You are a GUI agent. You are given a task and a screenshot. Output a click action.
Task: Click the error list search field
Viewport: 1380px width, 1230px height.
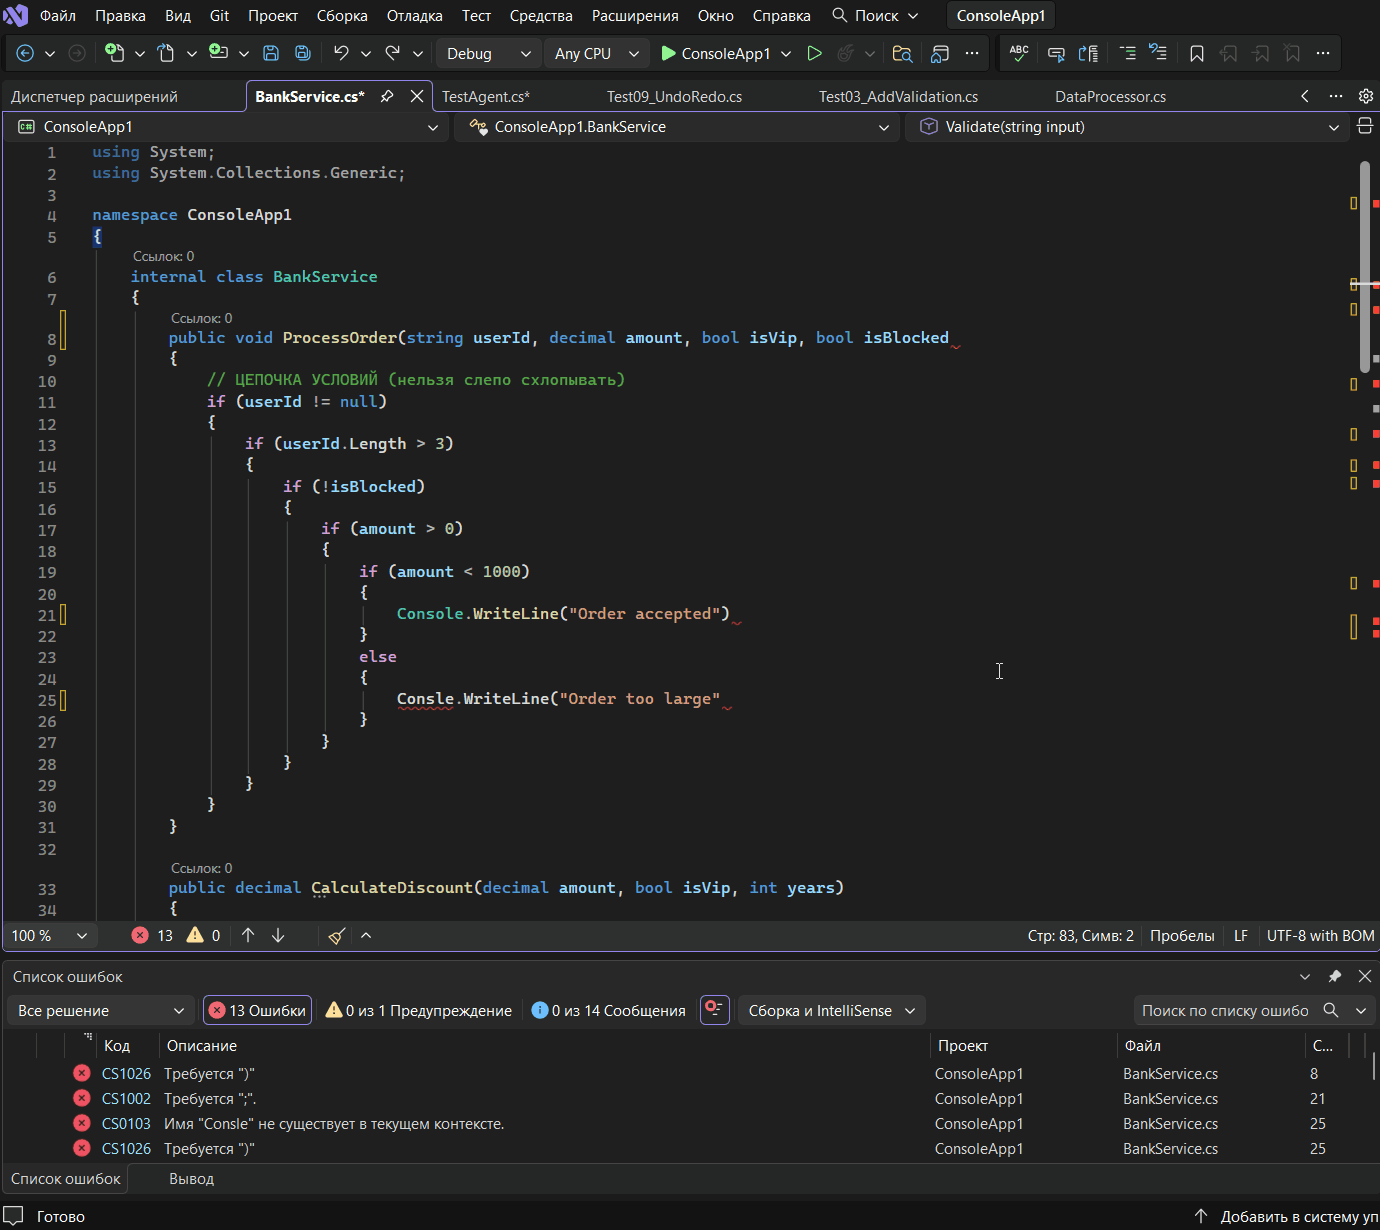click(1225, 1010)
